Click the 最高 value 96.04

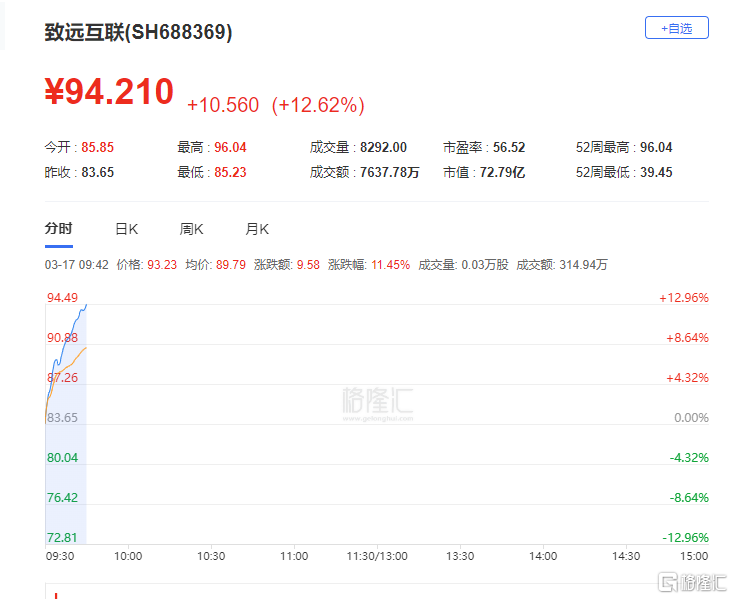tap(230, 147)
